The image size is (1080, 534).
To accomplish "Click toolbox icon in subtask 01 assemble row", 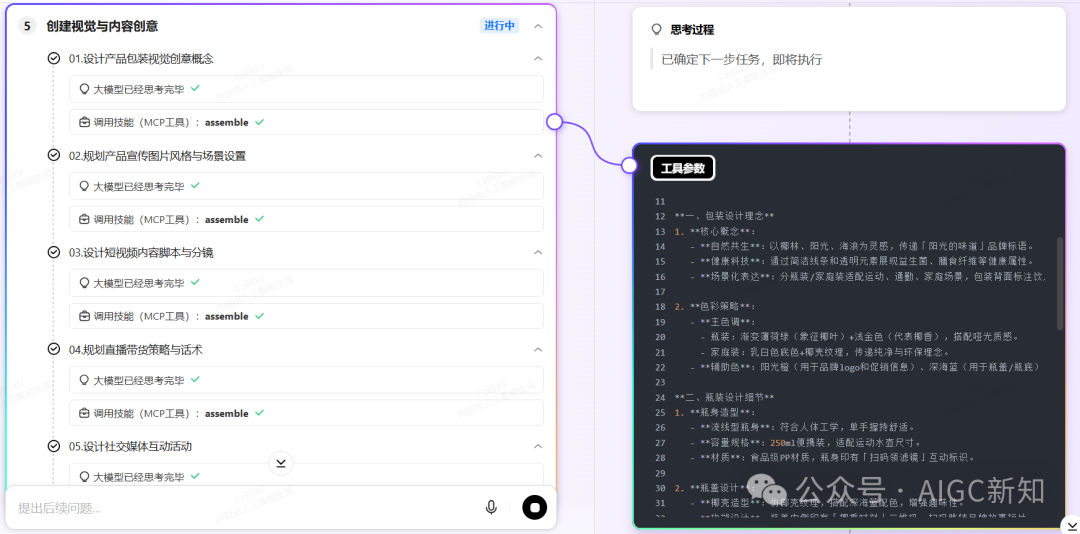I will point(85,122).
